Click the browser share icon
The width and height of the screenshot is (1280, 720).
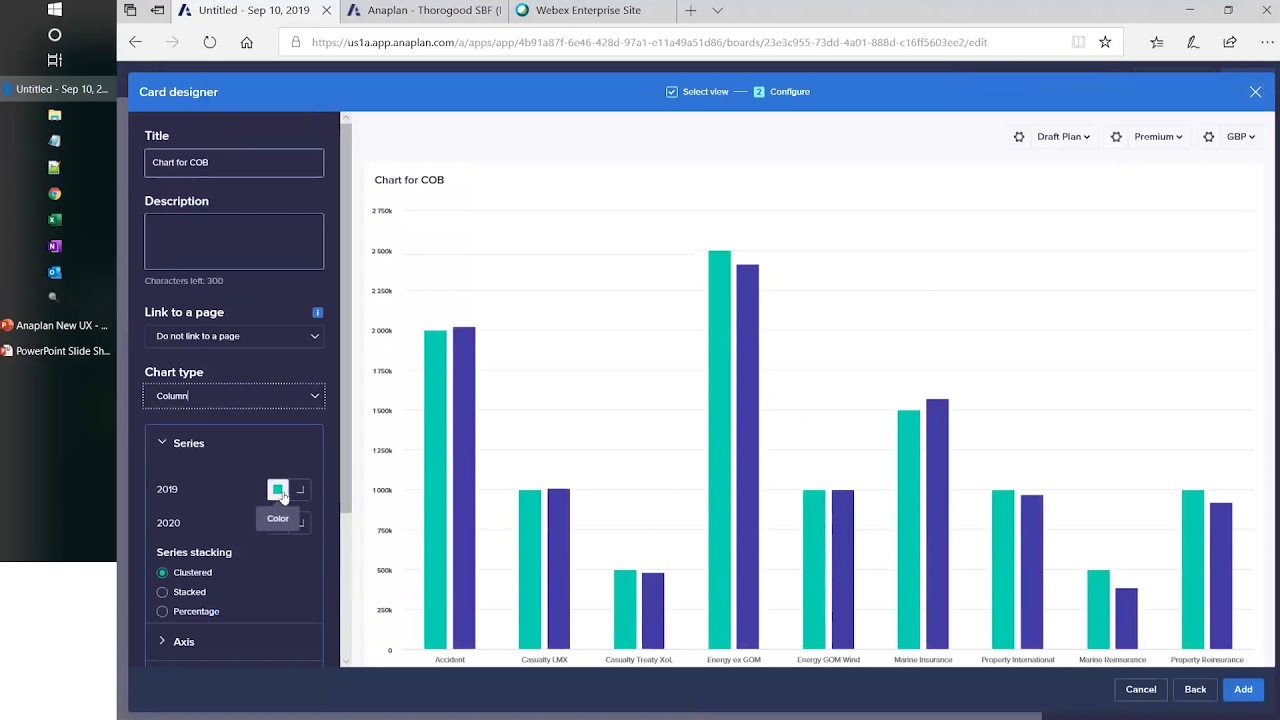tap(1229, 42)
